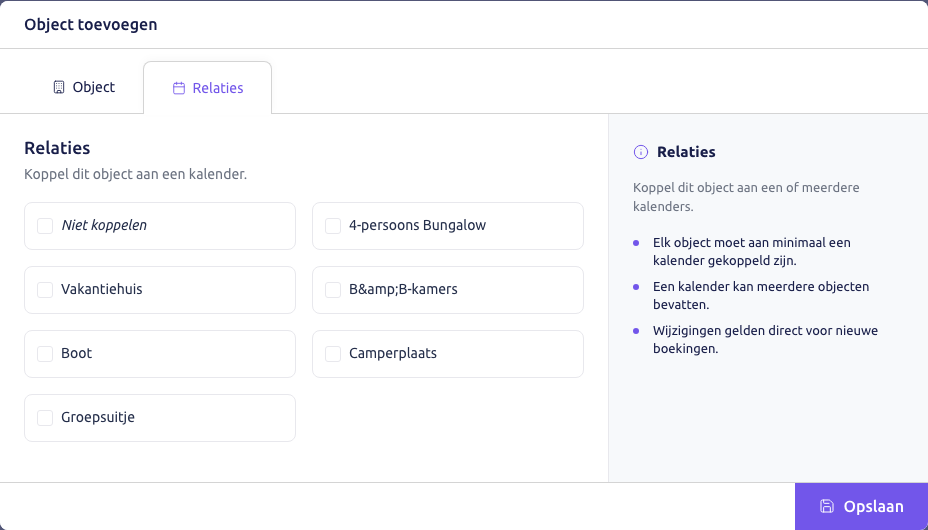Check the 4-persoons Bungalow checkbox
This screenshot has width=928, height=530.
click(x=333, y=226)
